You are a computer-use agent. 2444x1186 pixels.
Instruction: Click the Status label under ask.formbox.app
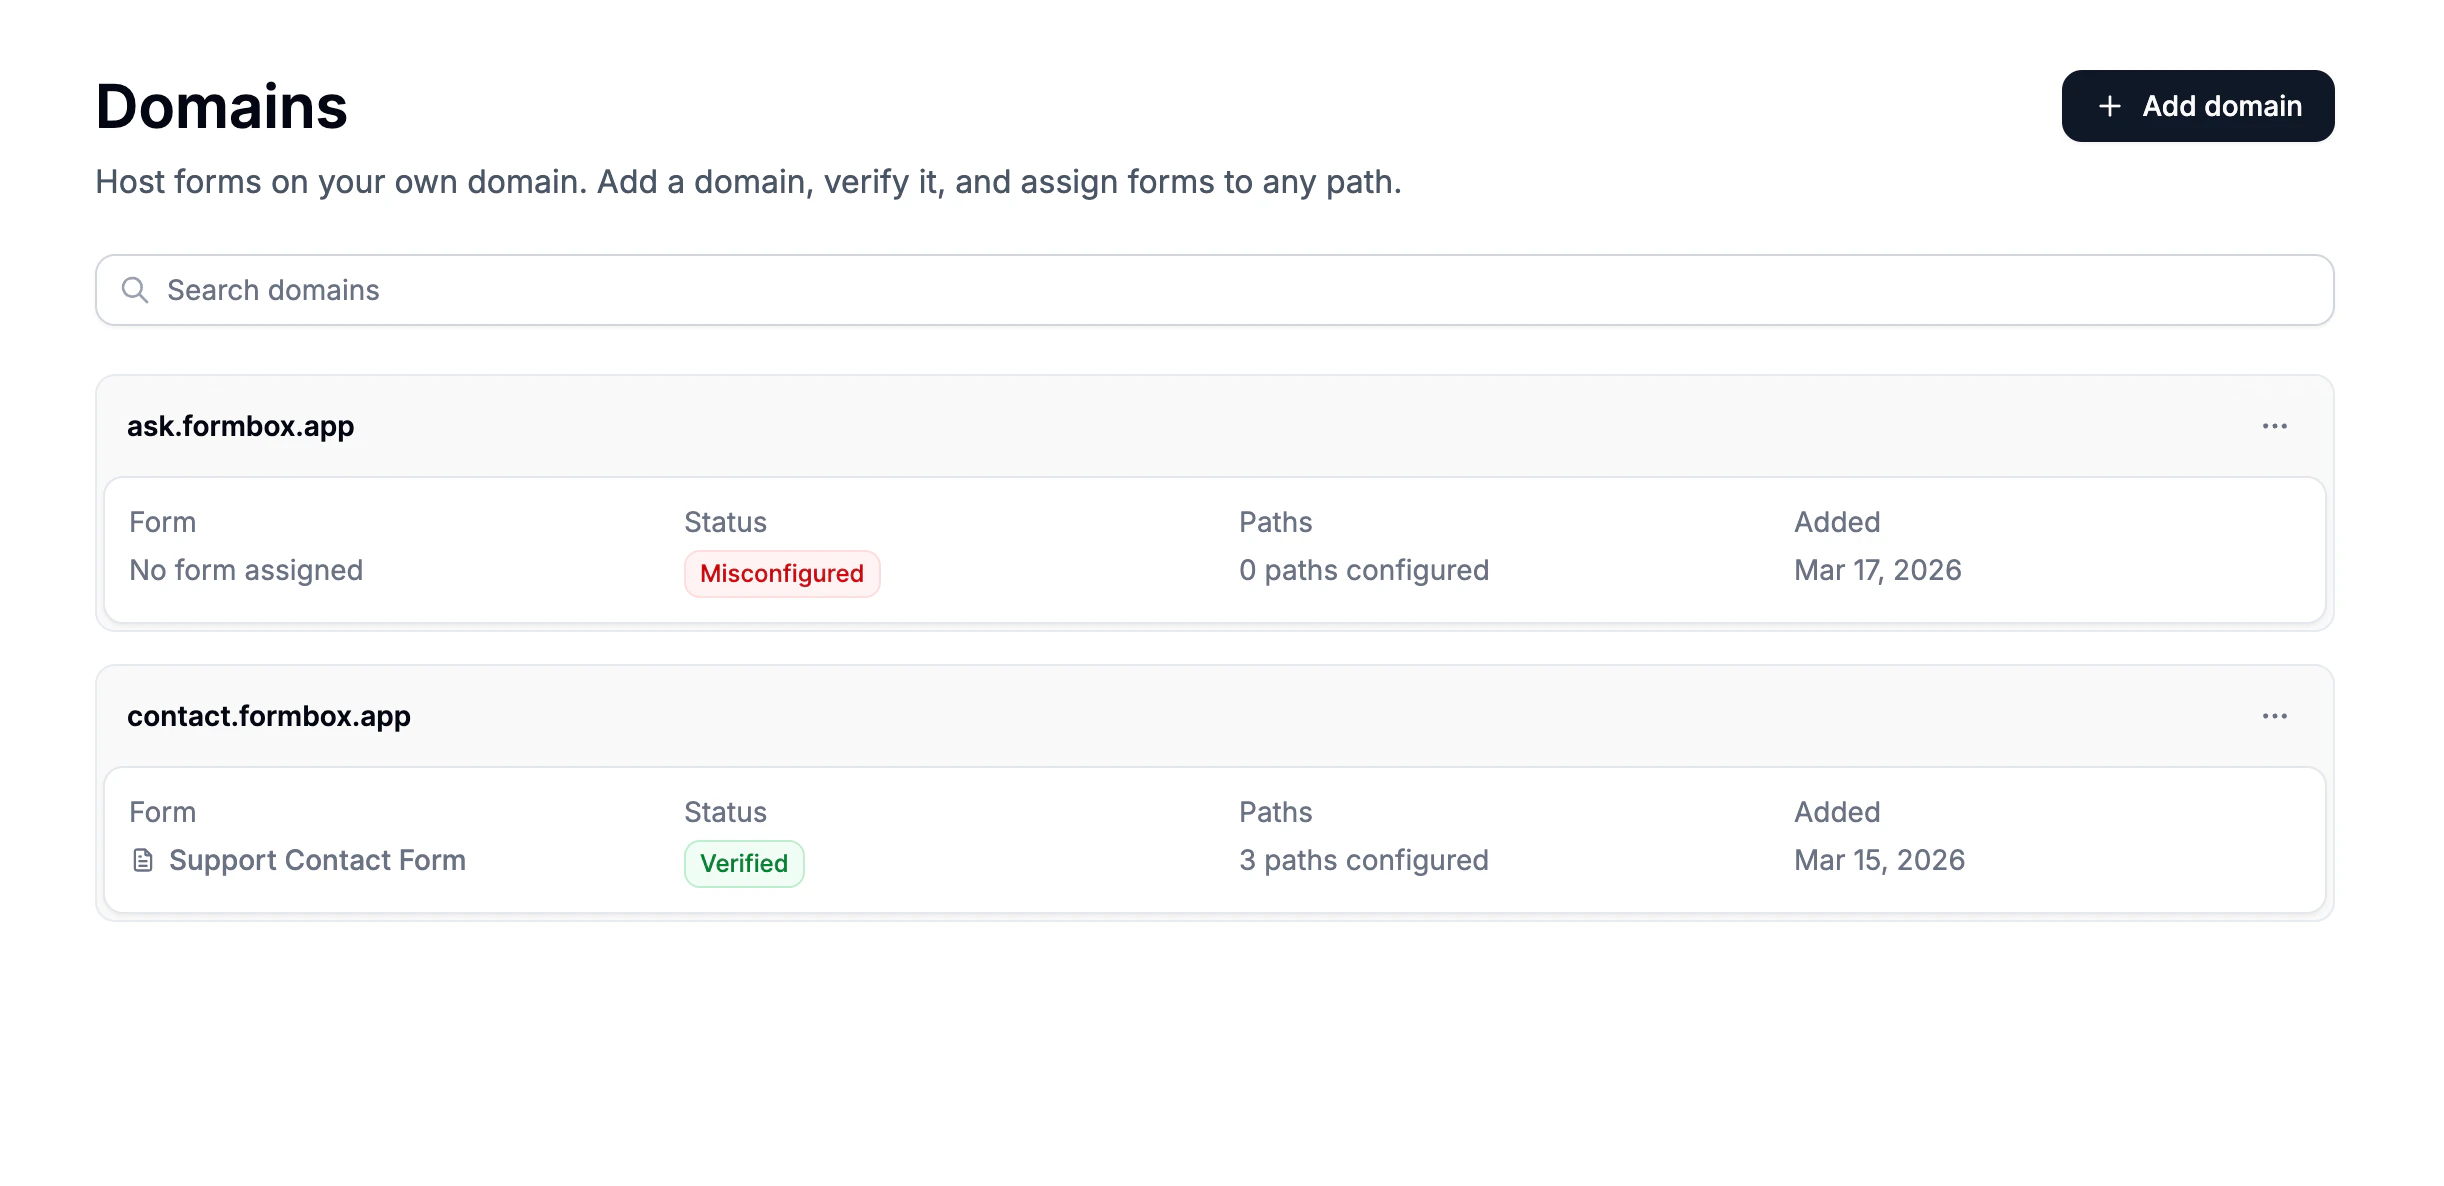click(725, 522)
